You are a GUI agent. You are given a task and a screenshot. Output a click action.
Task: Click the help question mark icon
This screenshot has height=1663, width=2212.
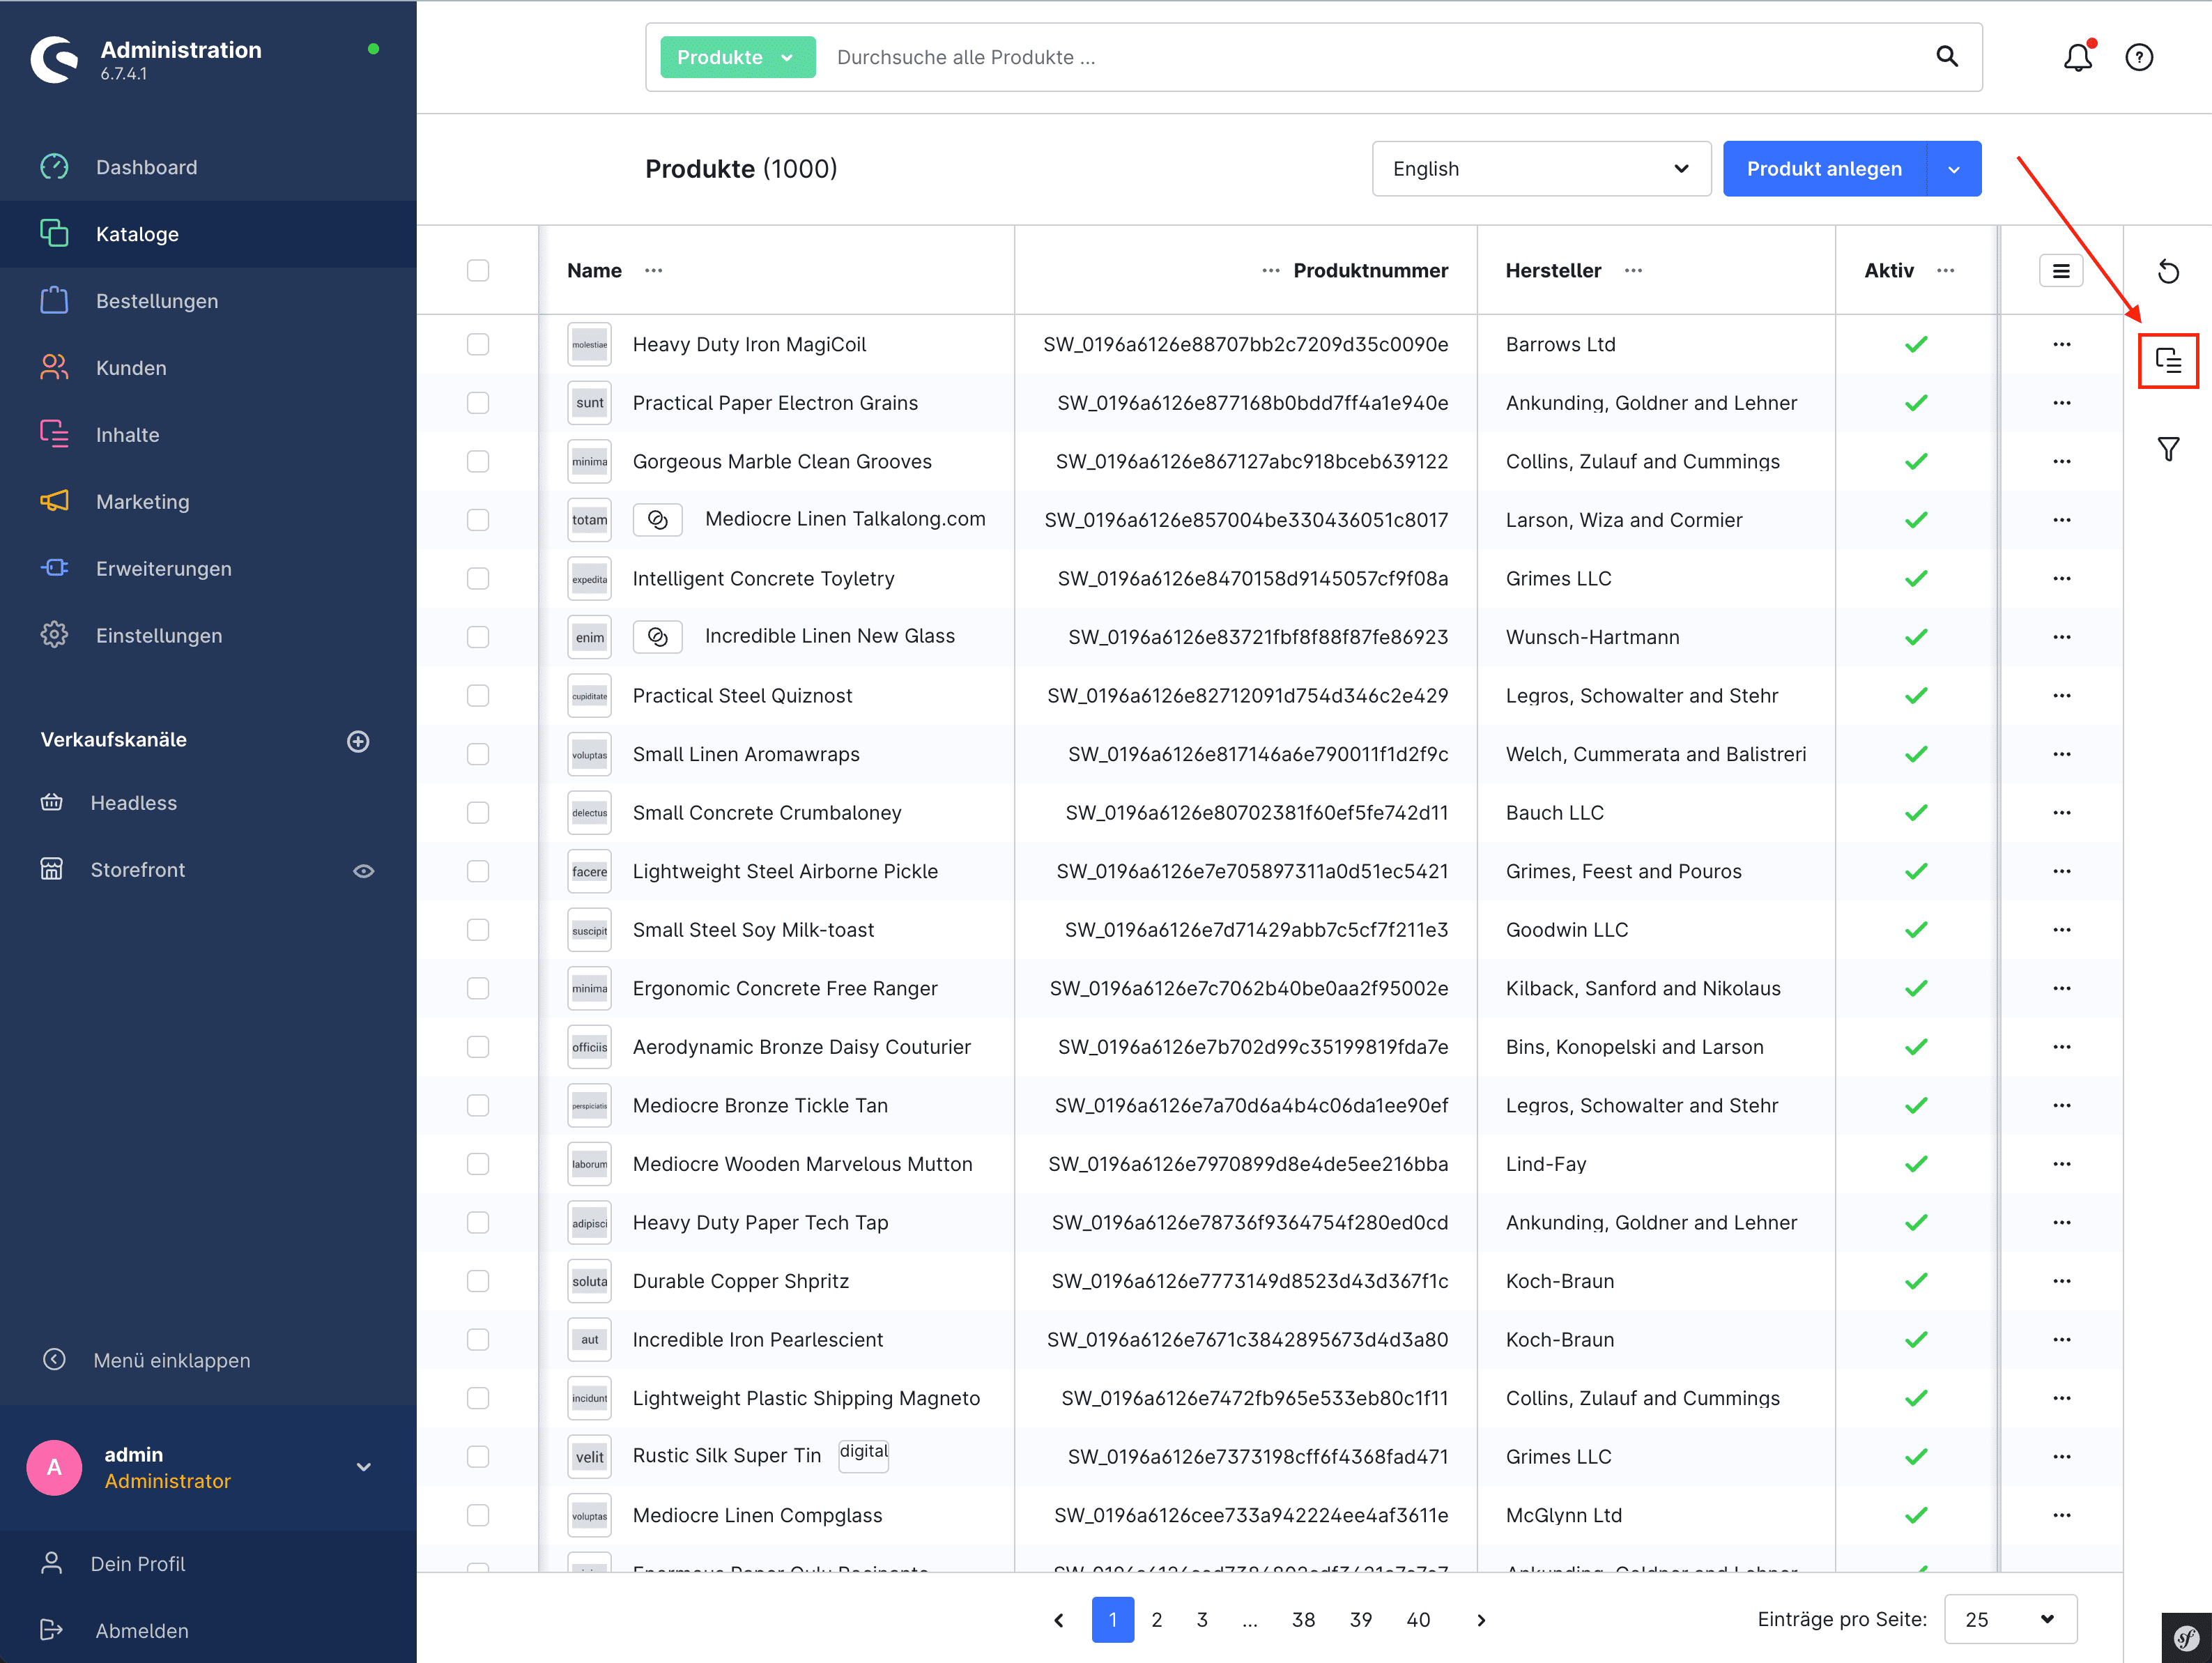(2138, 57)
